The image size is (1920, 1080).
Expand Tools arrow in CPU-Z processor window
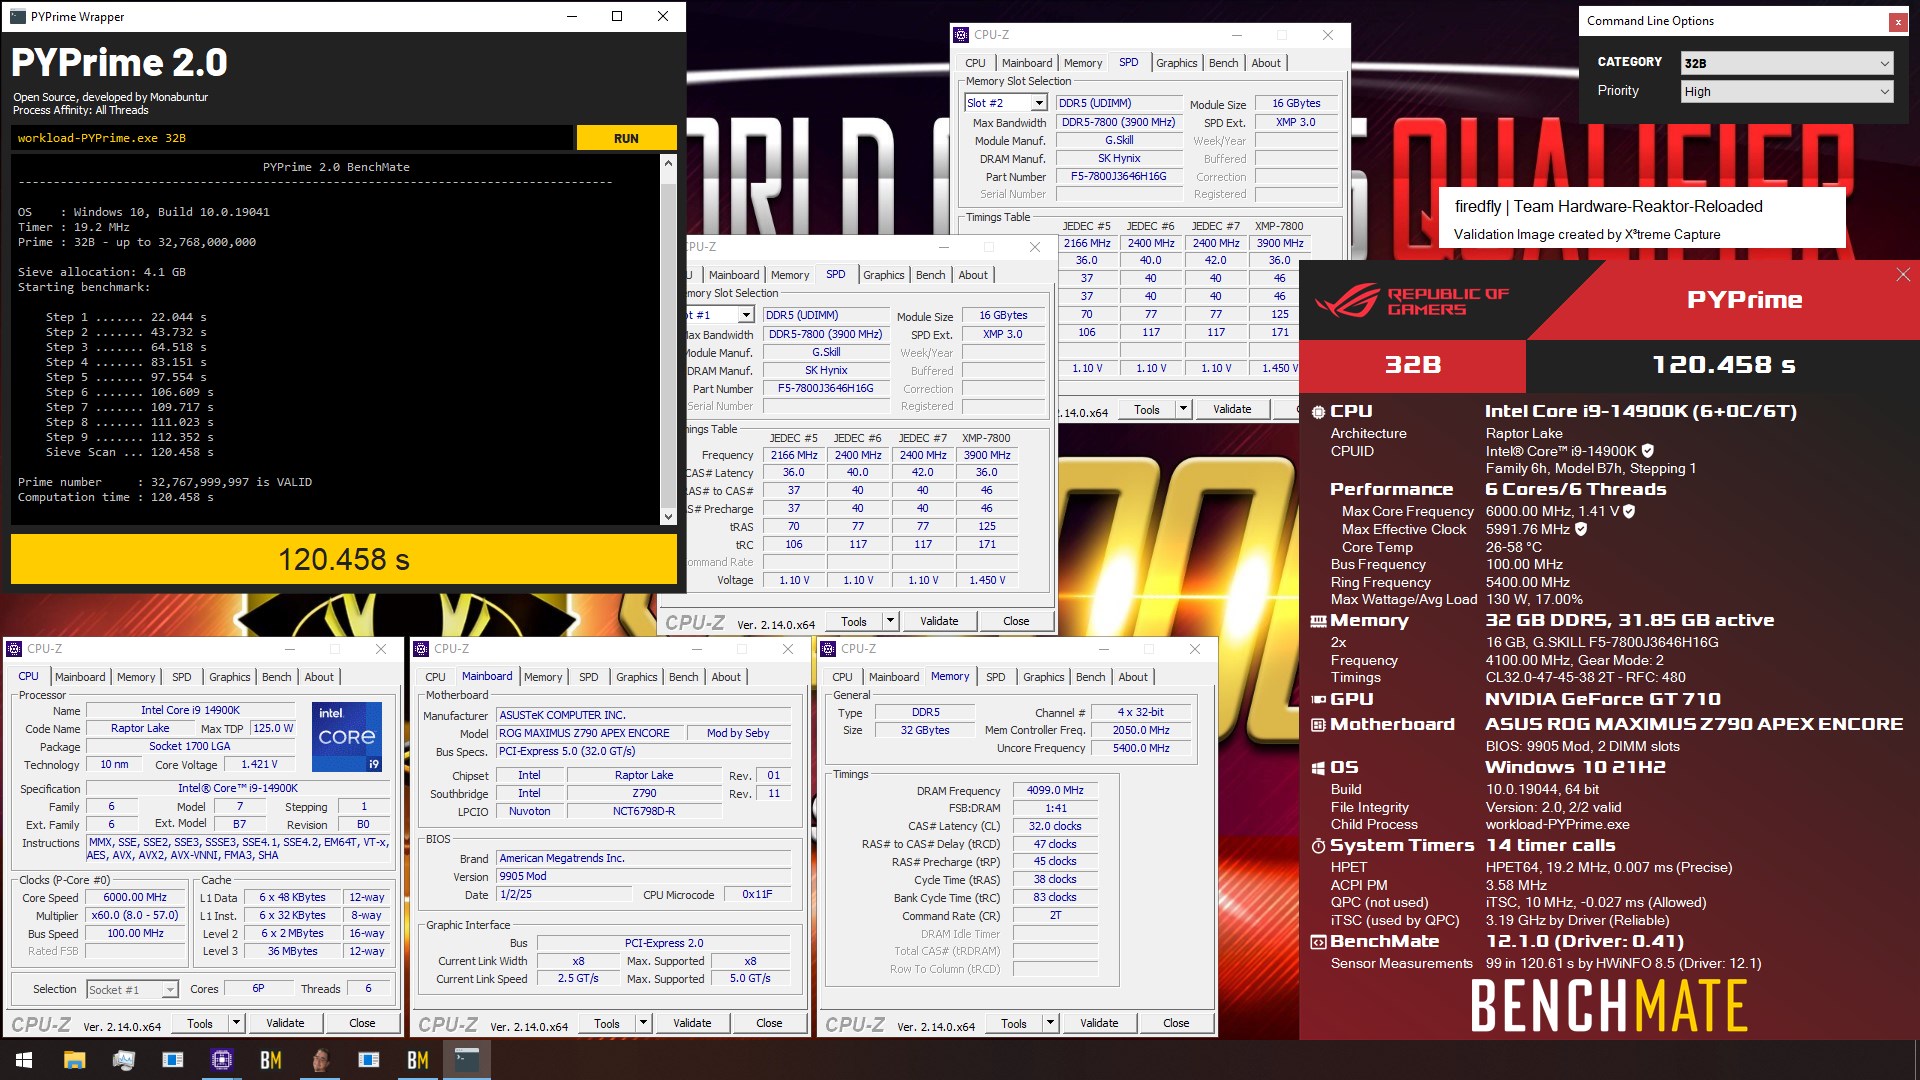tap(236, 1023)
